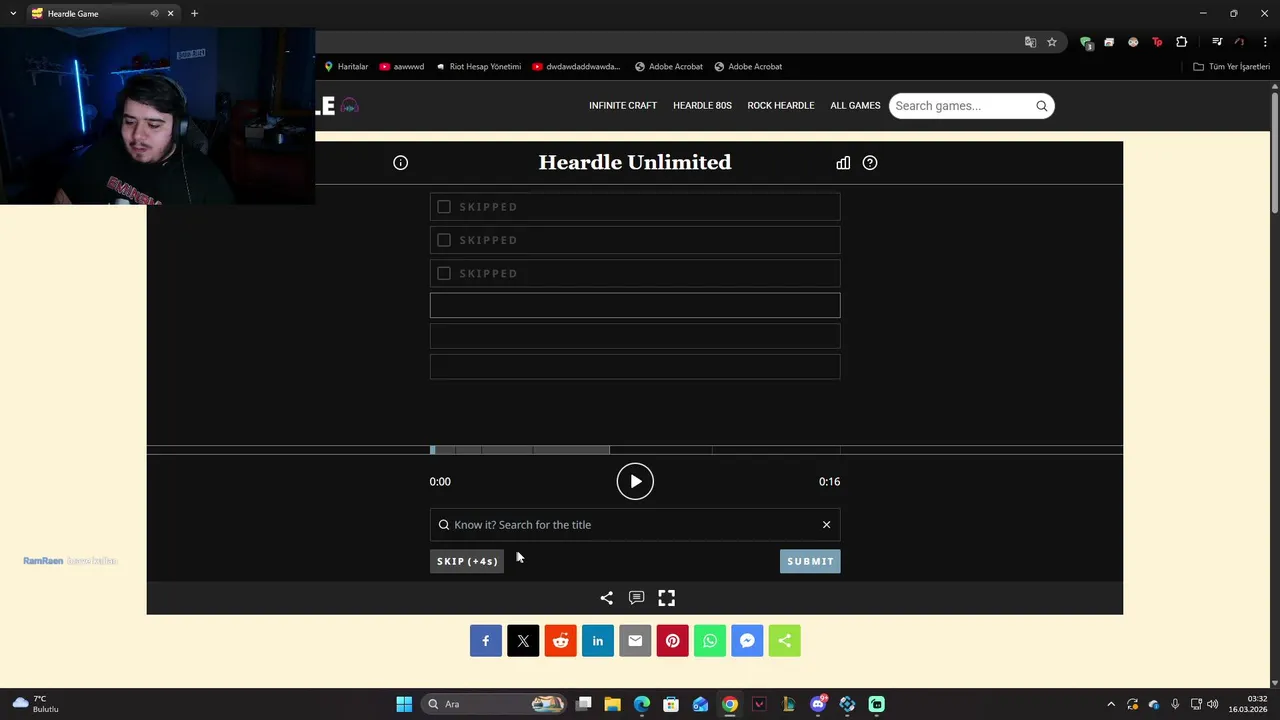The height and width of the screenshot is (720, 1280).
Task: Open the media control music icon
Action: (1217, 42)
